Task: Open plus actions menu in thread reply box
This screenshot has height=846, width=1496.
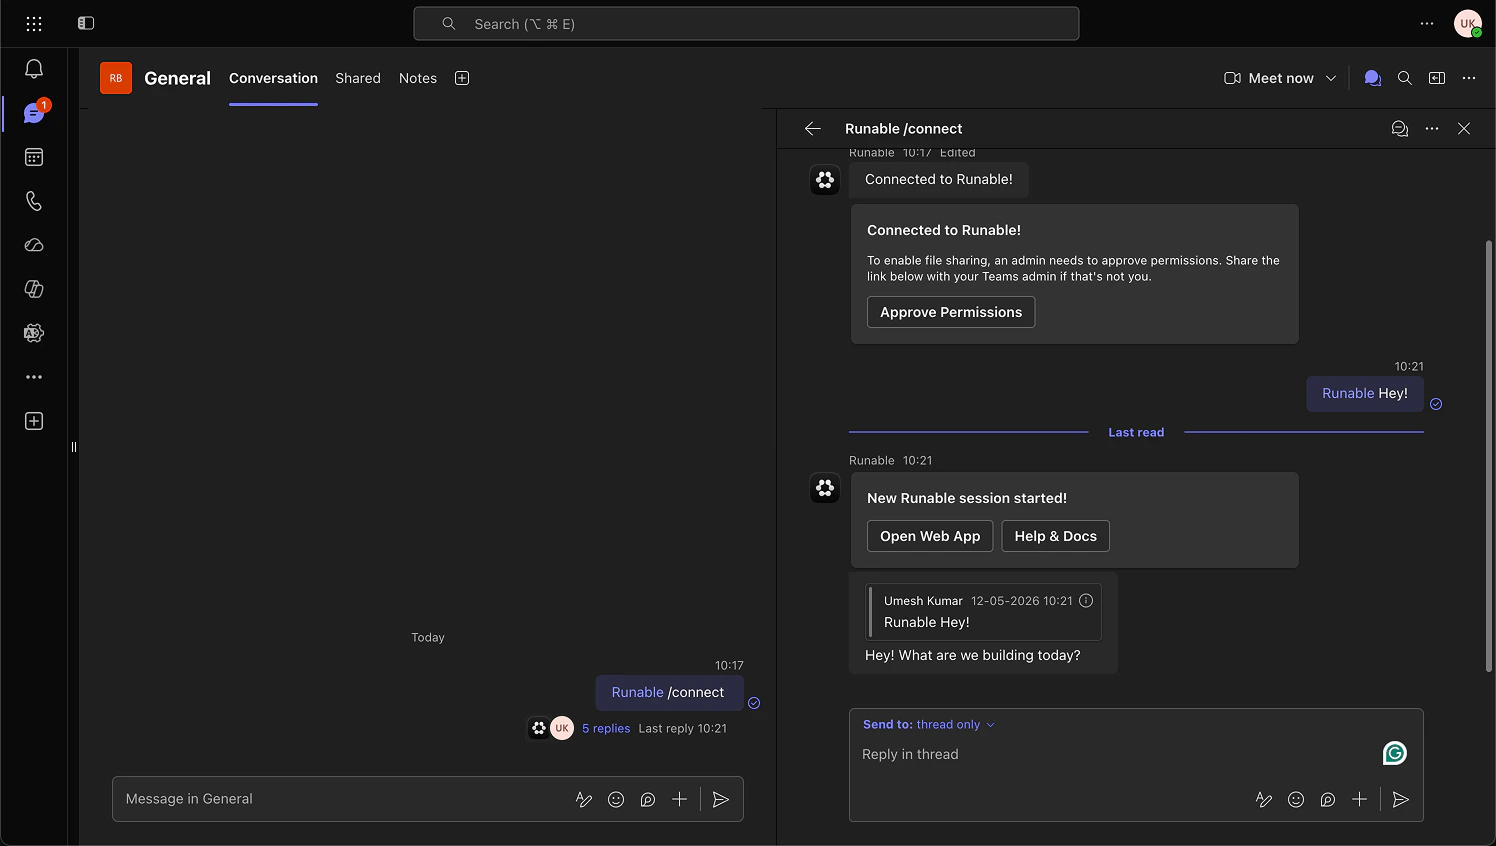Action: pyautogui.click(x=1359, y=799)
